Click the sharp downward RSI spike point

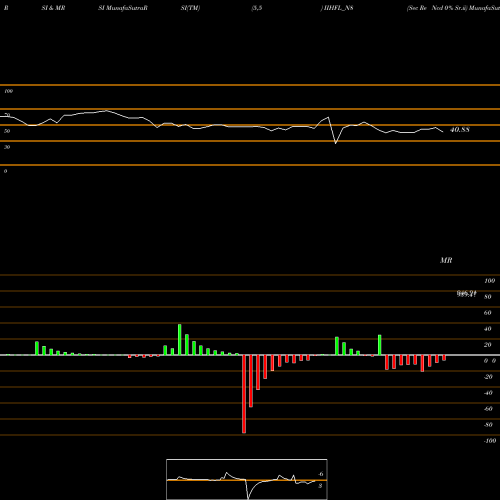click(335, 143)
